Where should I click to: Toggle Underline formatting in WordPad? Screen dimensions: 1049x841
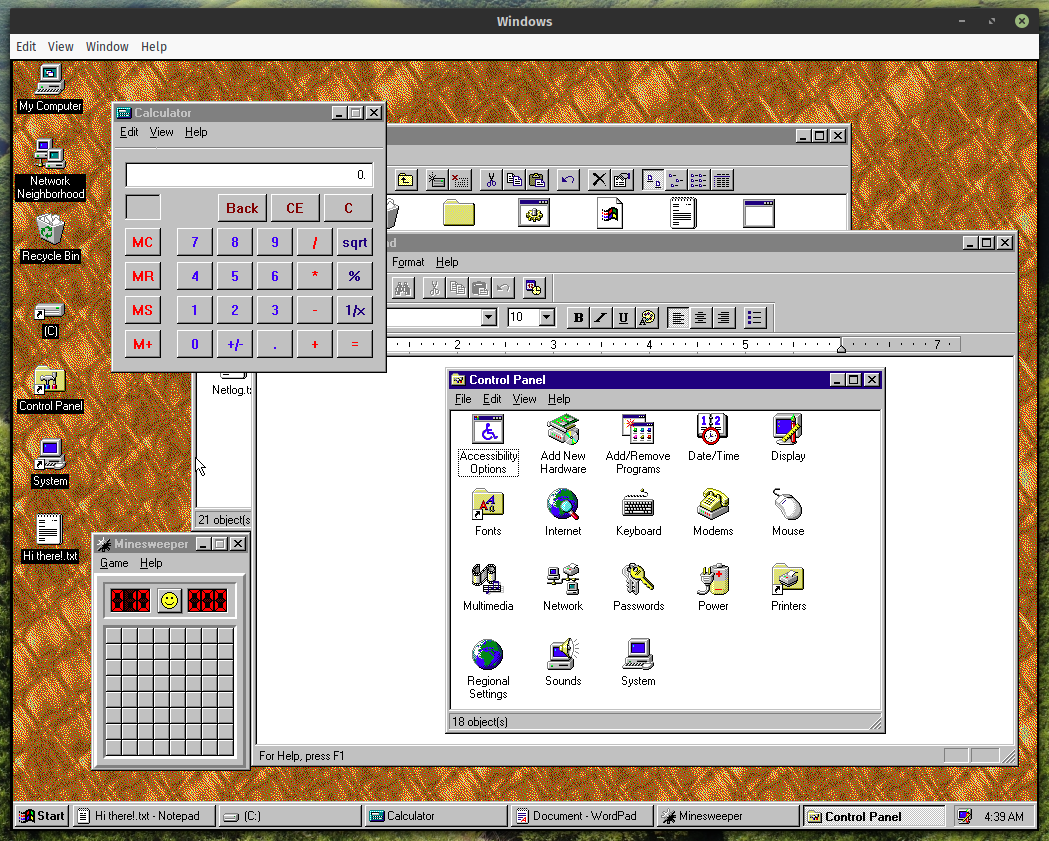tap(623, 318)
